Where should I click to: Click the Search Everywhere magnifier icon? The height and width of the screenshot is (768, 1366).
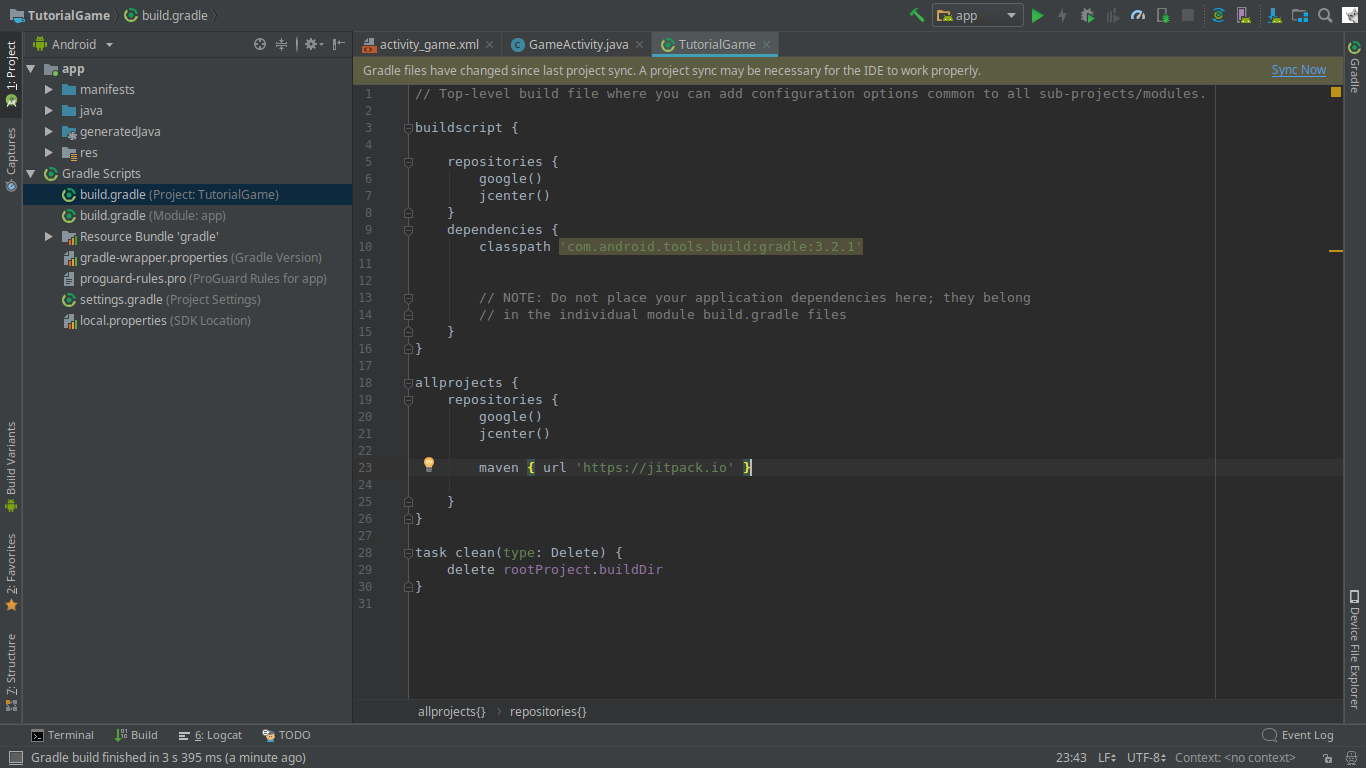coord(1325,15)
